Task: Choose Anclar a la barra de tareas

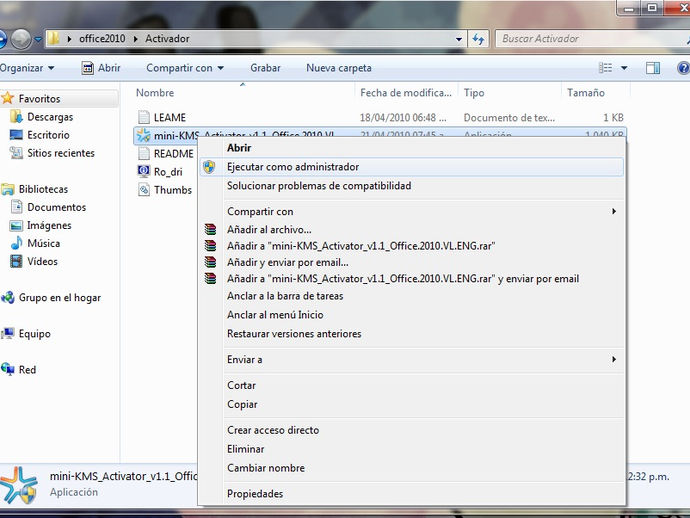Action: click(411, 296)
